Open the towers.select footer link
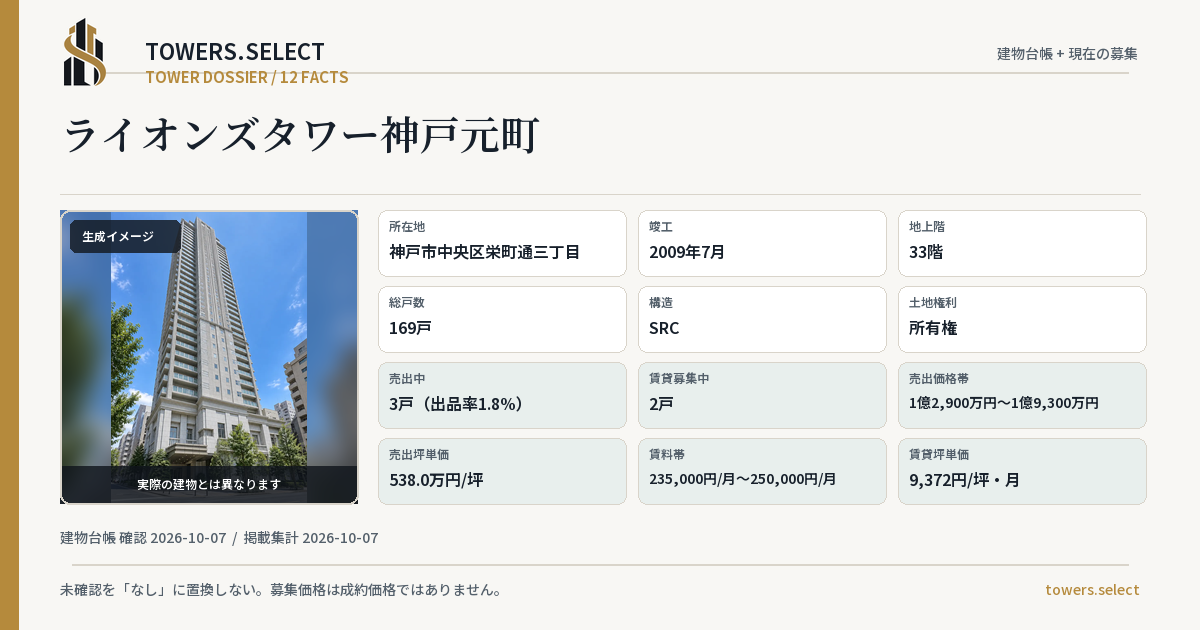Image resolution: width=1200 pixels, height=630 pixels. 1092,590
